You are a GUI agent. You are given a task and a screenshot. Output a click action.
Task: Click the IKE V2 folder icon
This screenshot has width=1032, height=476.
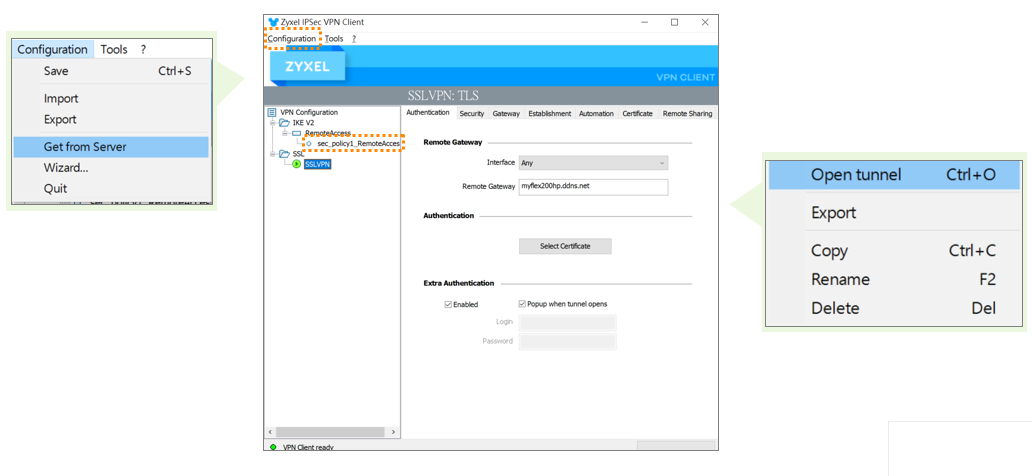[x=285, y=123]
